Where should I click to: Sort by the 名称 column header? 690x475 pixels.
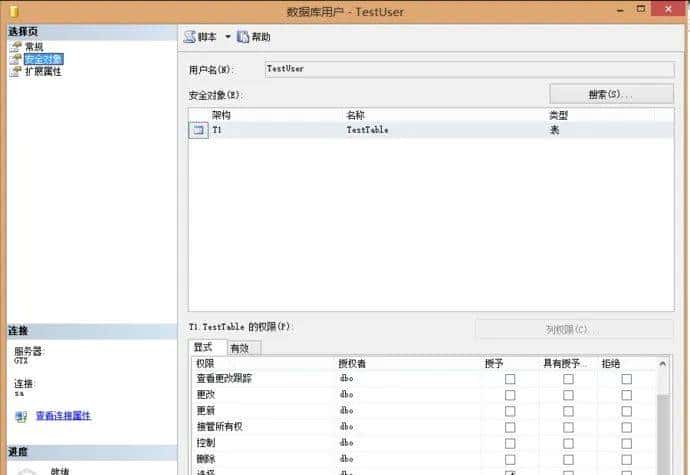(x=356, y=115)
